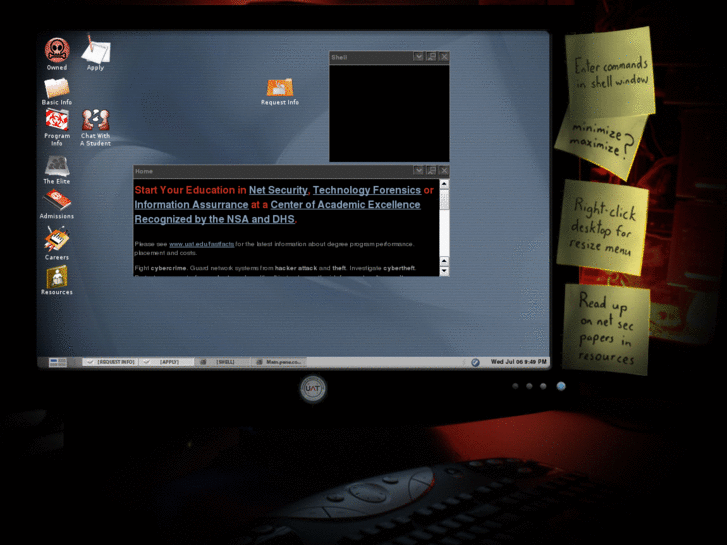Open www.uat.edu/fastfacts link
The image size is (727, 545).
(x=201, y=244)
